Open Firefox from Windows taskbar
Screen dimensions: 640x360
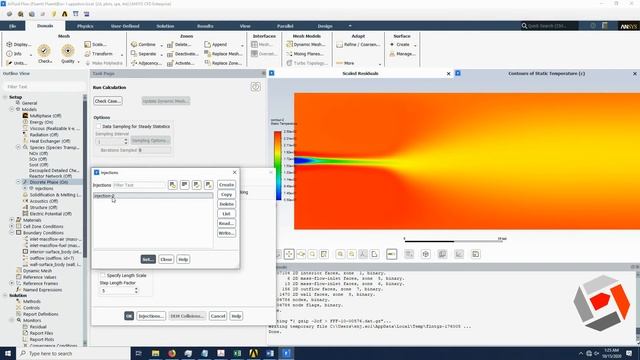click(172, 353)
